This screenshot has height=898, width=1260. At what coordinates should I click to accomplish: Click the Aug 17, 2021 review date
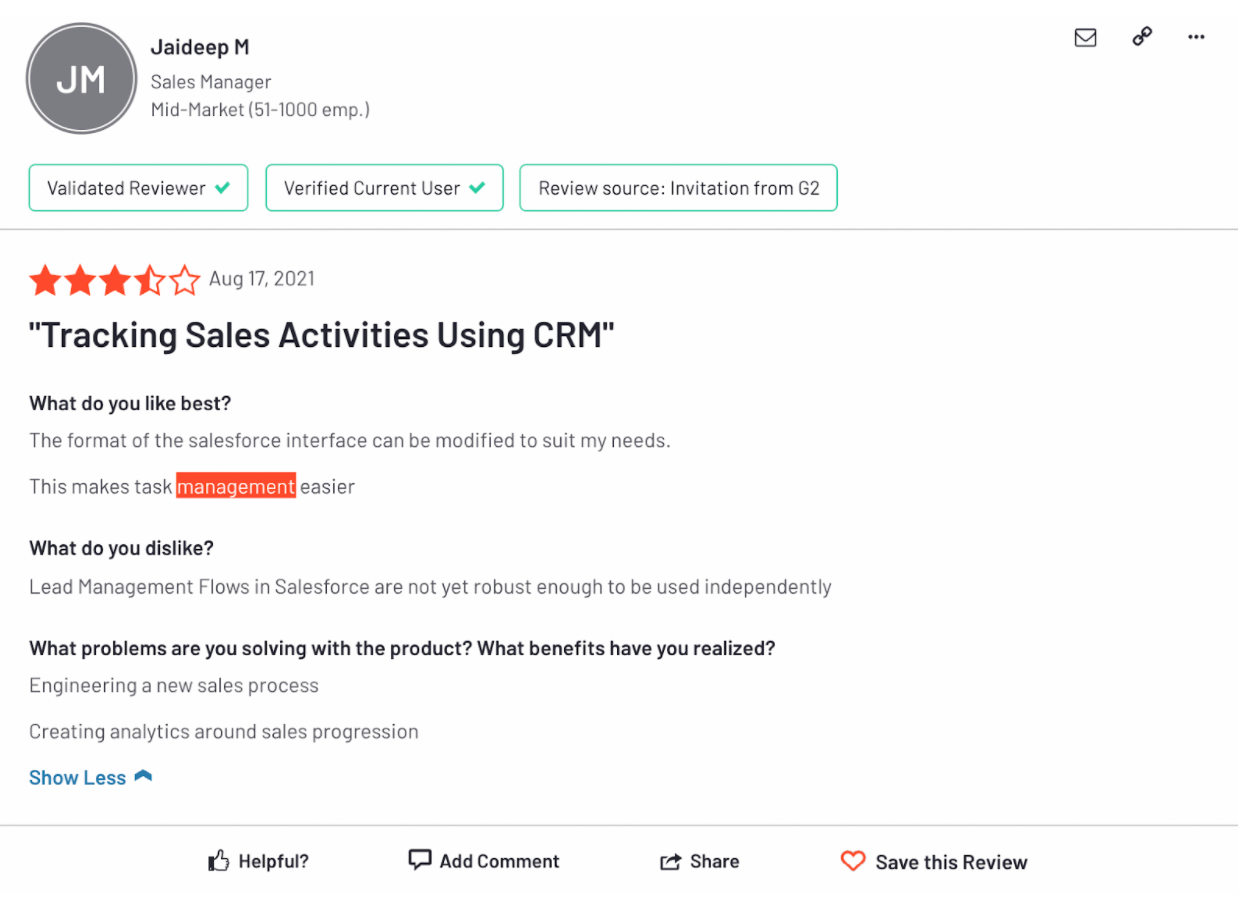[262, 279]
